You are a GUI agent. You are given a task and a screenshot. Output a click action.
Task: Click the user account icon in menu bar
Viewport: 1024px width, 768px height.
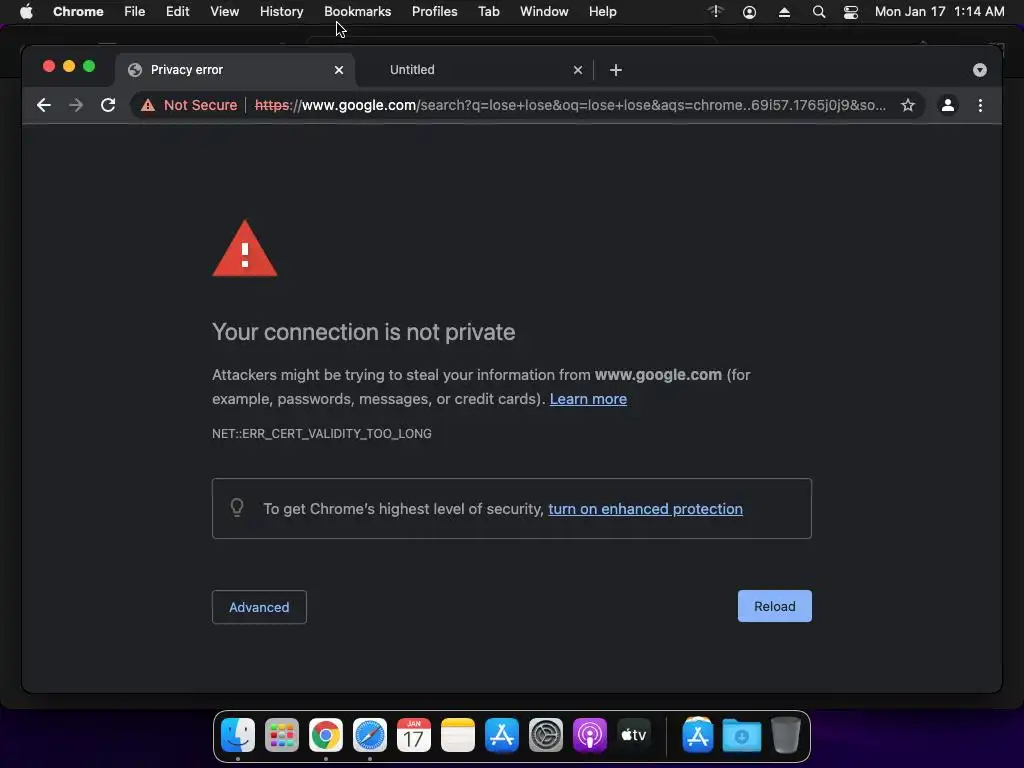click(x=750, y=12)
